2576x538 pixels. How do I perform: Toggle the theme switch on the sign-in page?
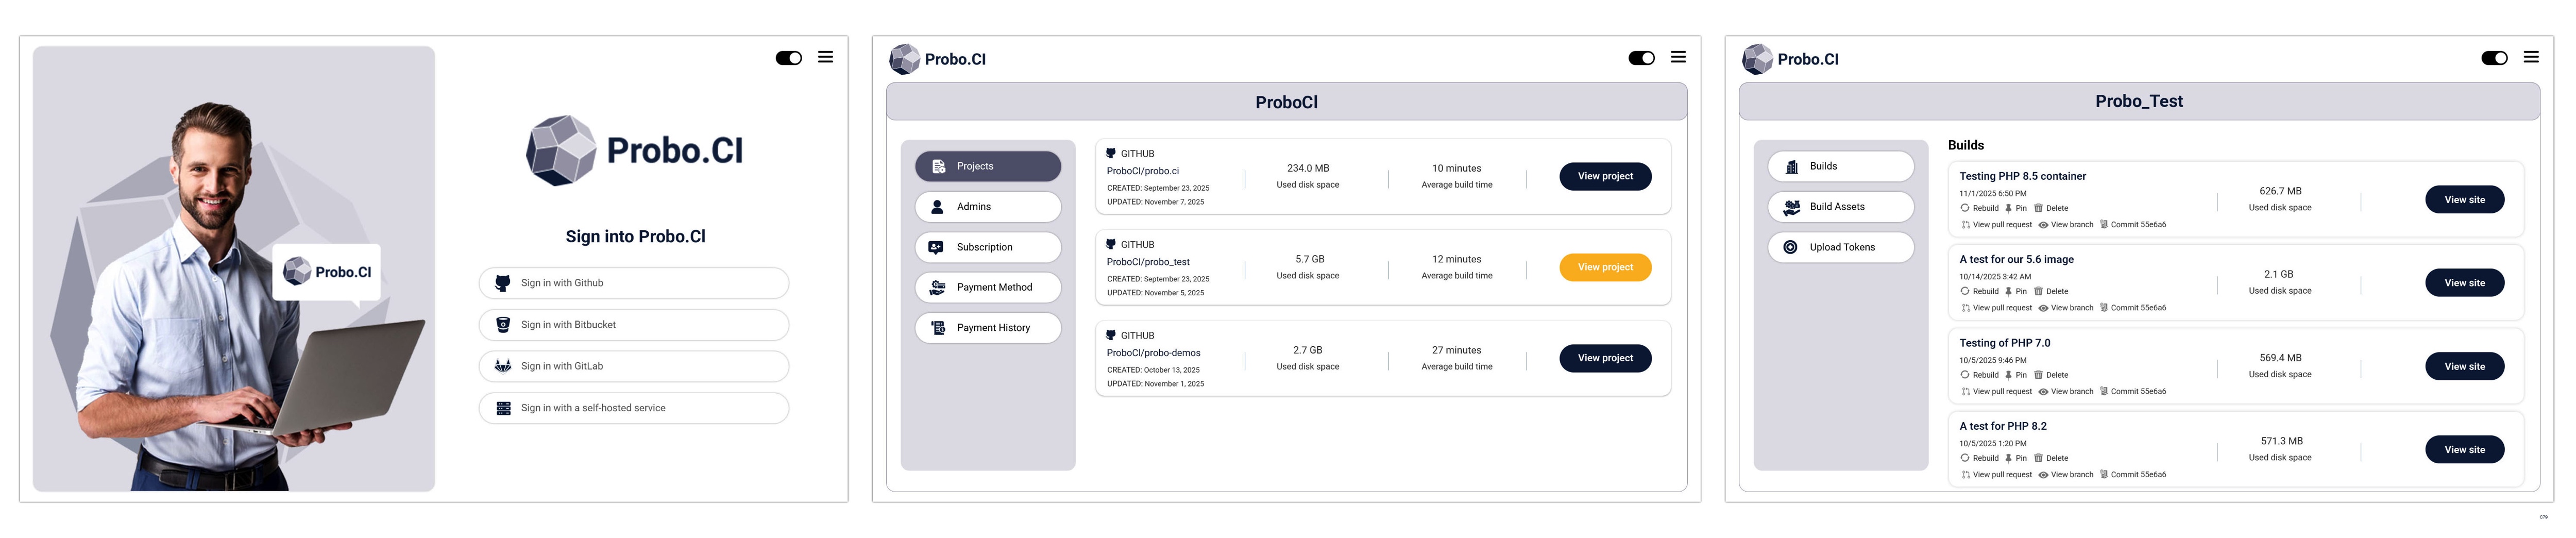[x=788, y=58]
